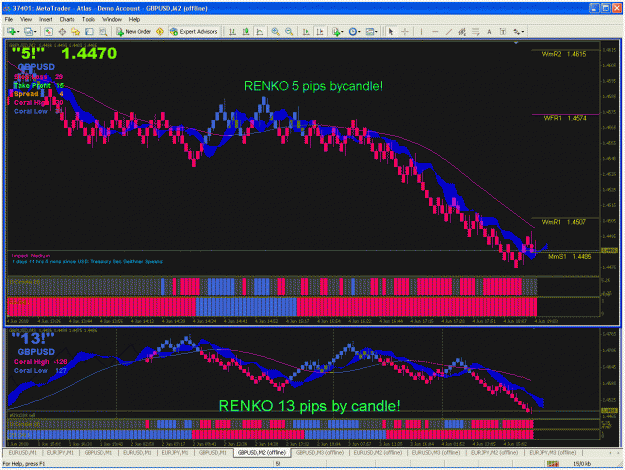This screenshot has width=625, height=470.
Task: Open the Window menu
Action: (x=112, y=19)
